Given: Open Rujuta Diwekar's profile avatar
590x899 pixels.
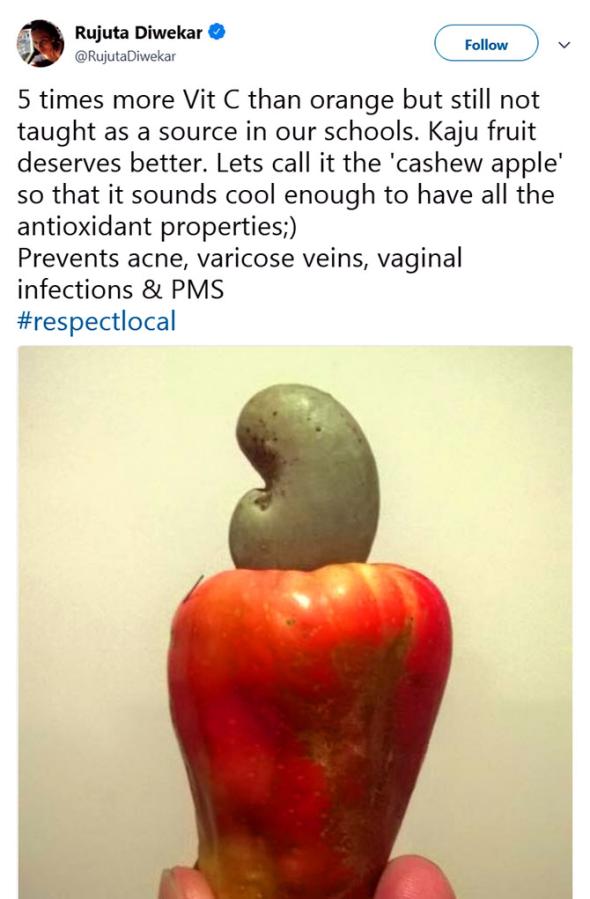Looking at the screenshot, I should 40,44.
